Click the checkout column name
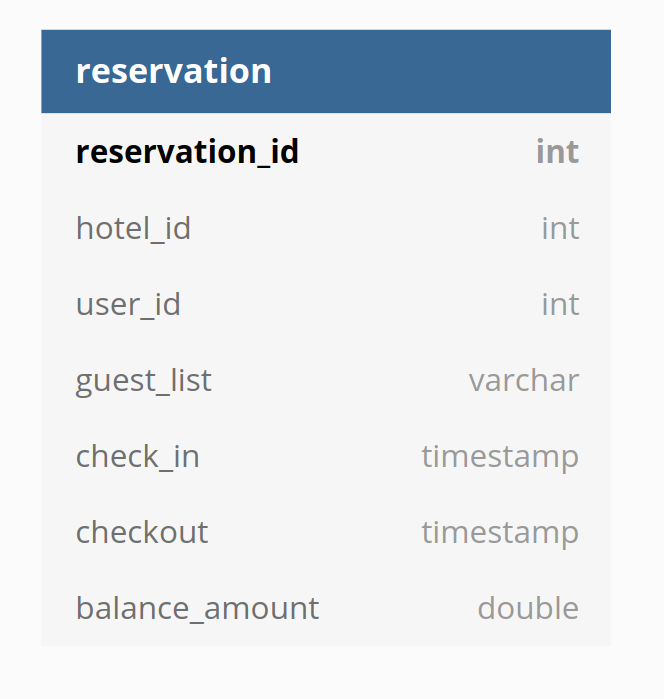The width and height of the screenshot is (664, 699). (x=142, y=532)
